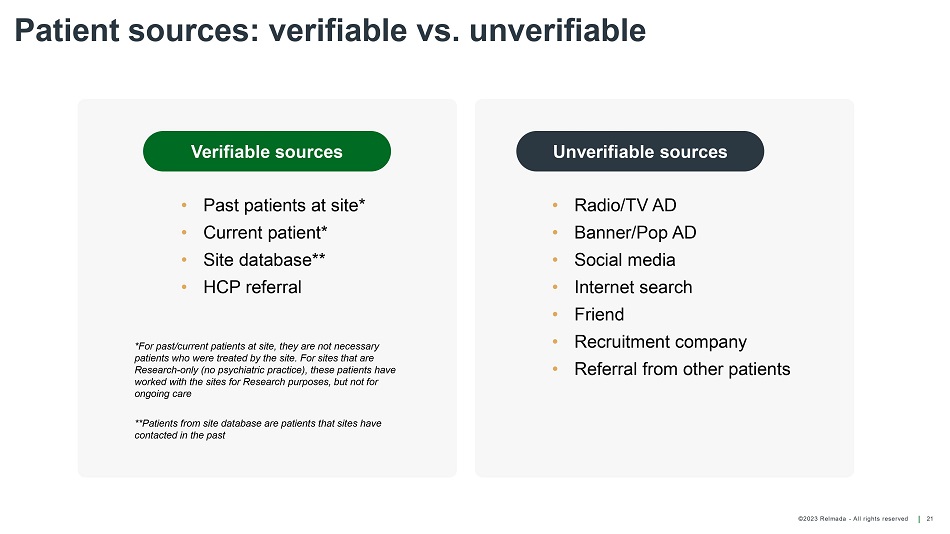
Task: Click the single-asterisk footnote about past/current patients
Action: 264,370
